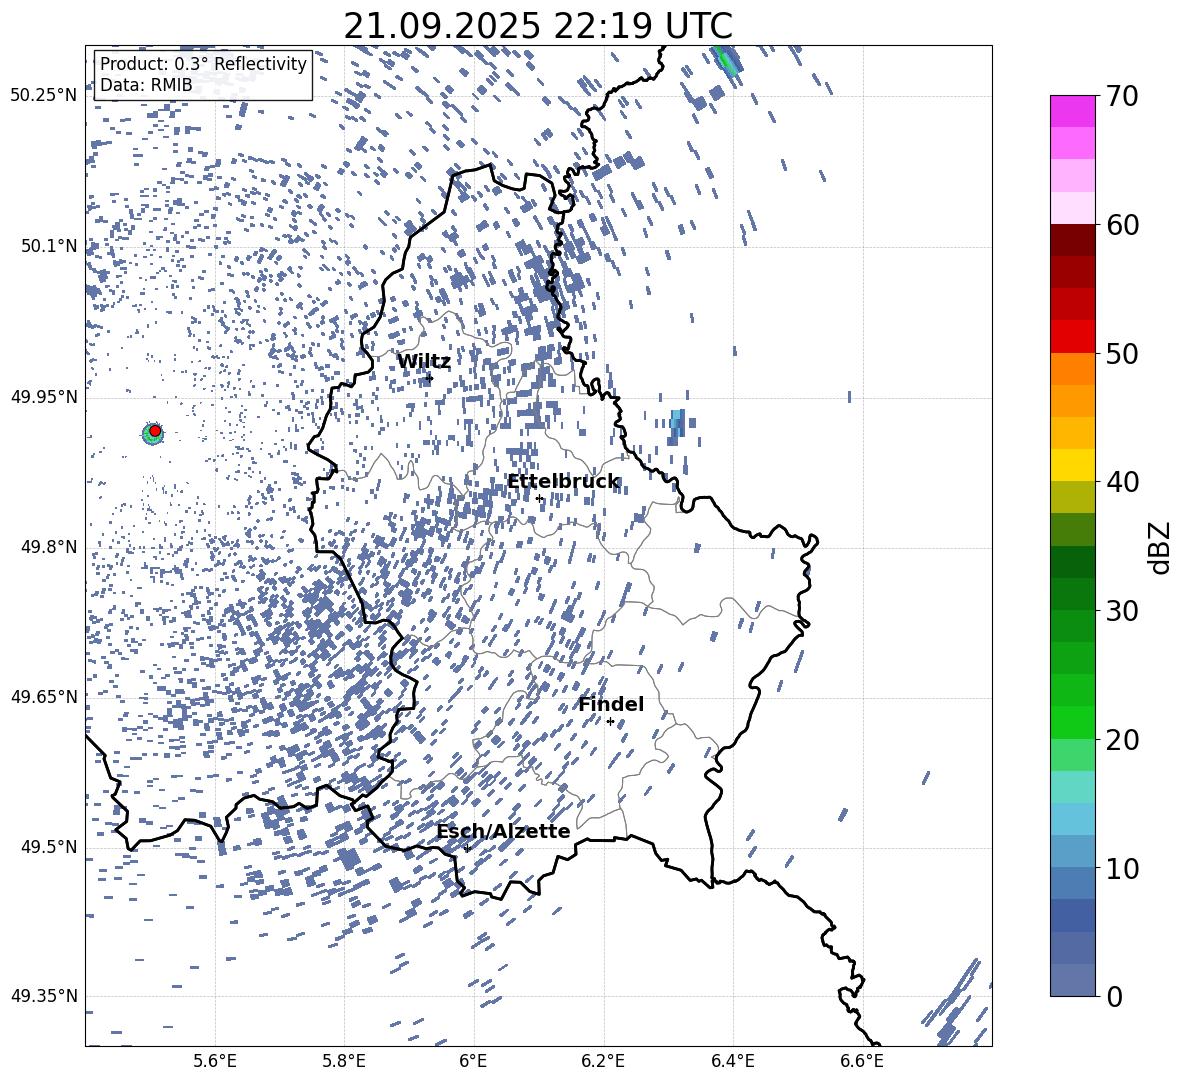
Task: Click the Ettelbruck location cross marker
Action: click(x=539, y=498)
